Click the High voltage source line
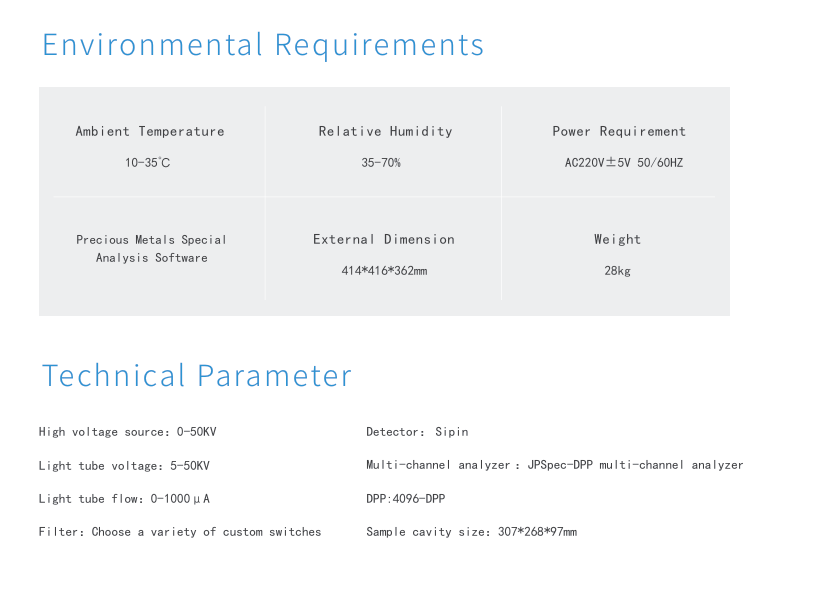This screenshot has height=592, width=827. point(128,432)
